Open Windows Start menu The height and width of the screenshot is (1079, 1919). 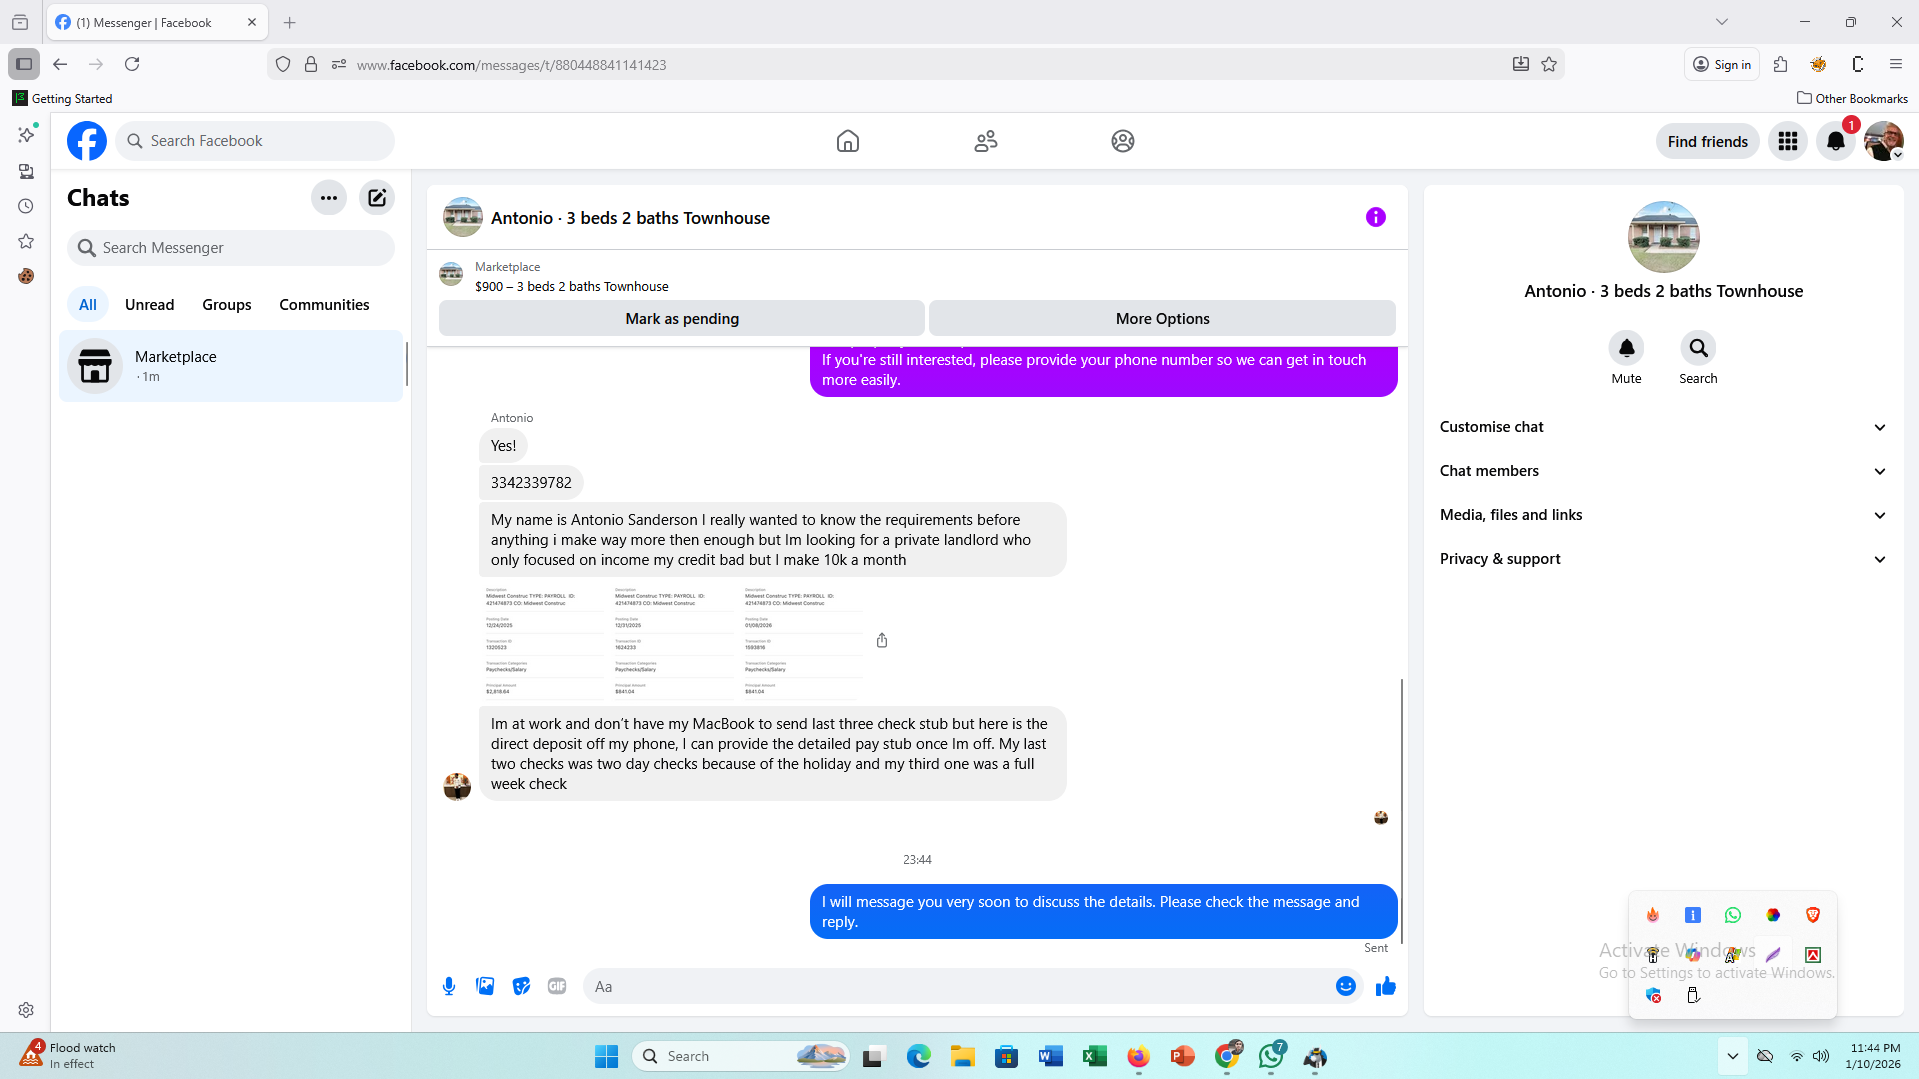pyautogui.click(x=606, y=1056)
